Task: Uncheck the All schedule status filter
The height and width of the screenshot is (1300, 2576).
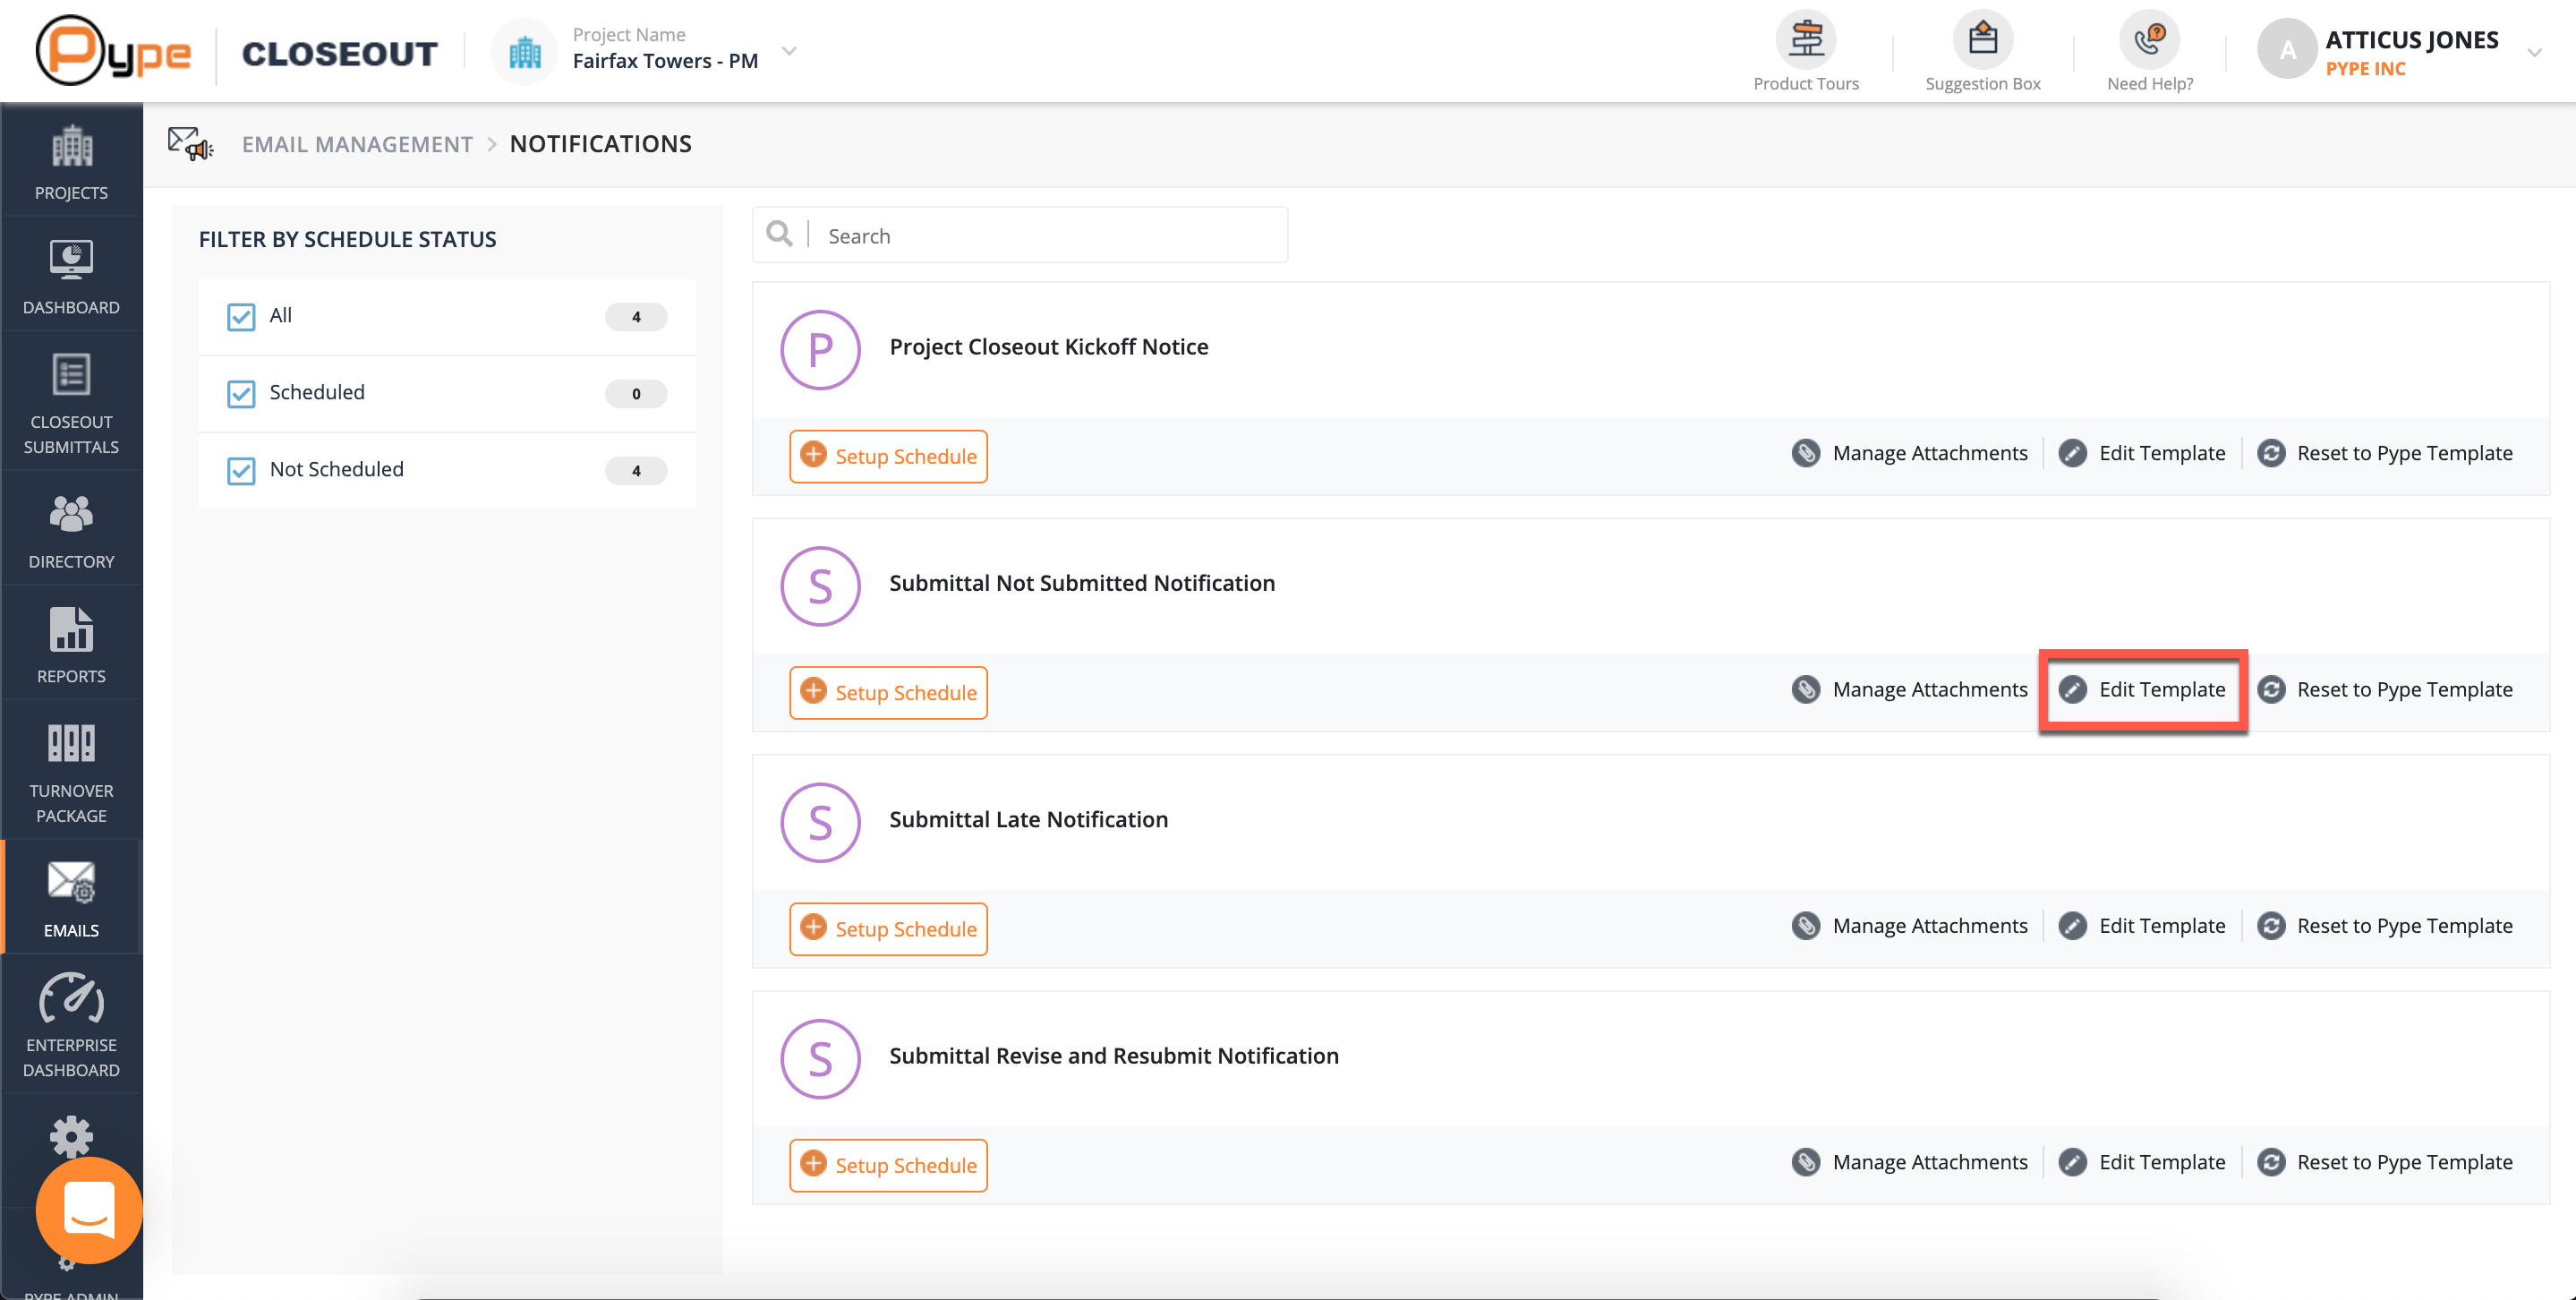Action: pos(241,317)
